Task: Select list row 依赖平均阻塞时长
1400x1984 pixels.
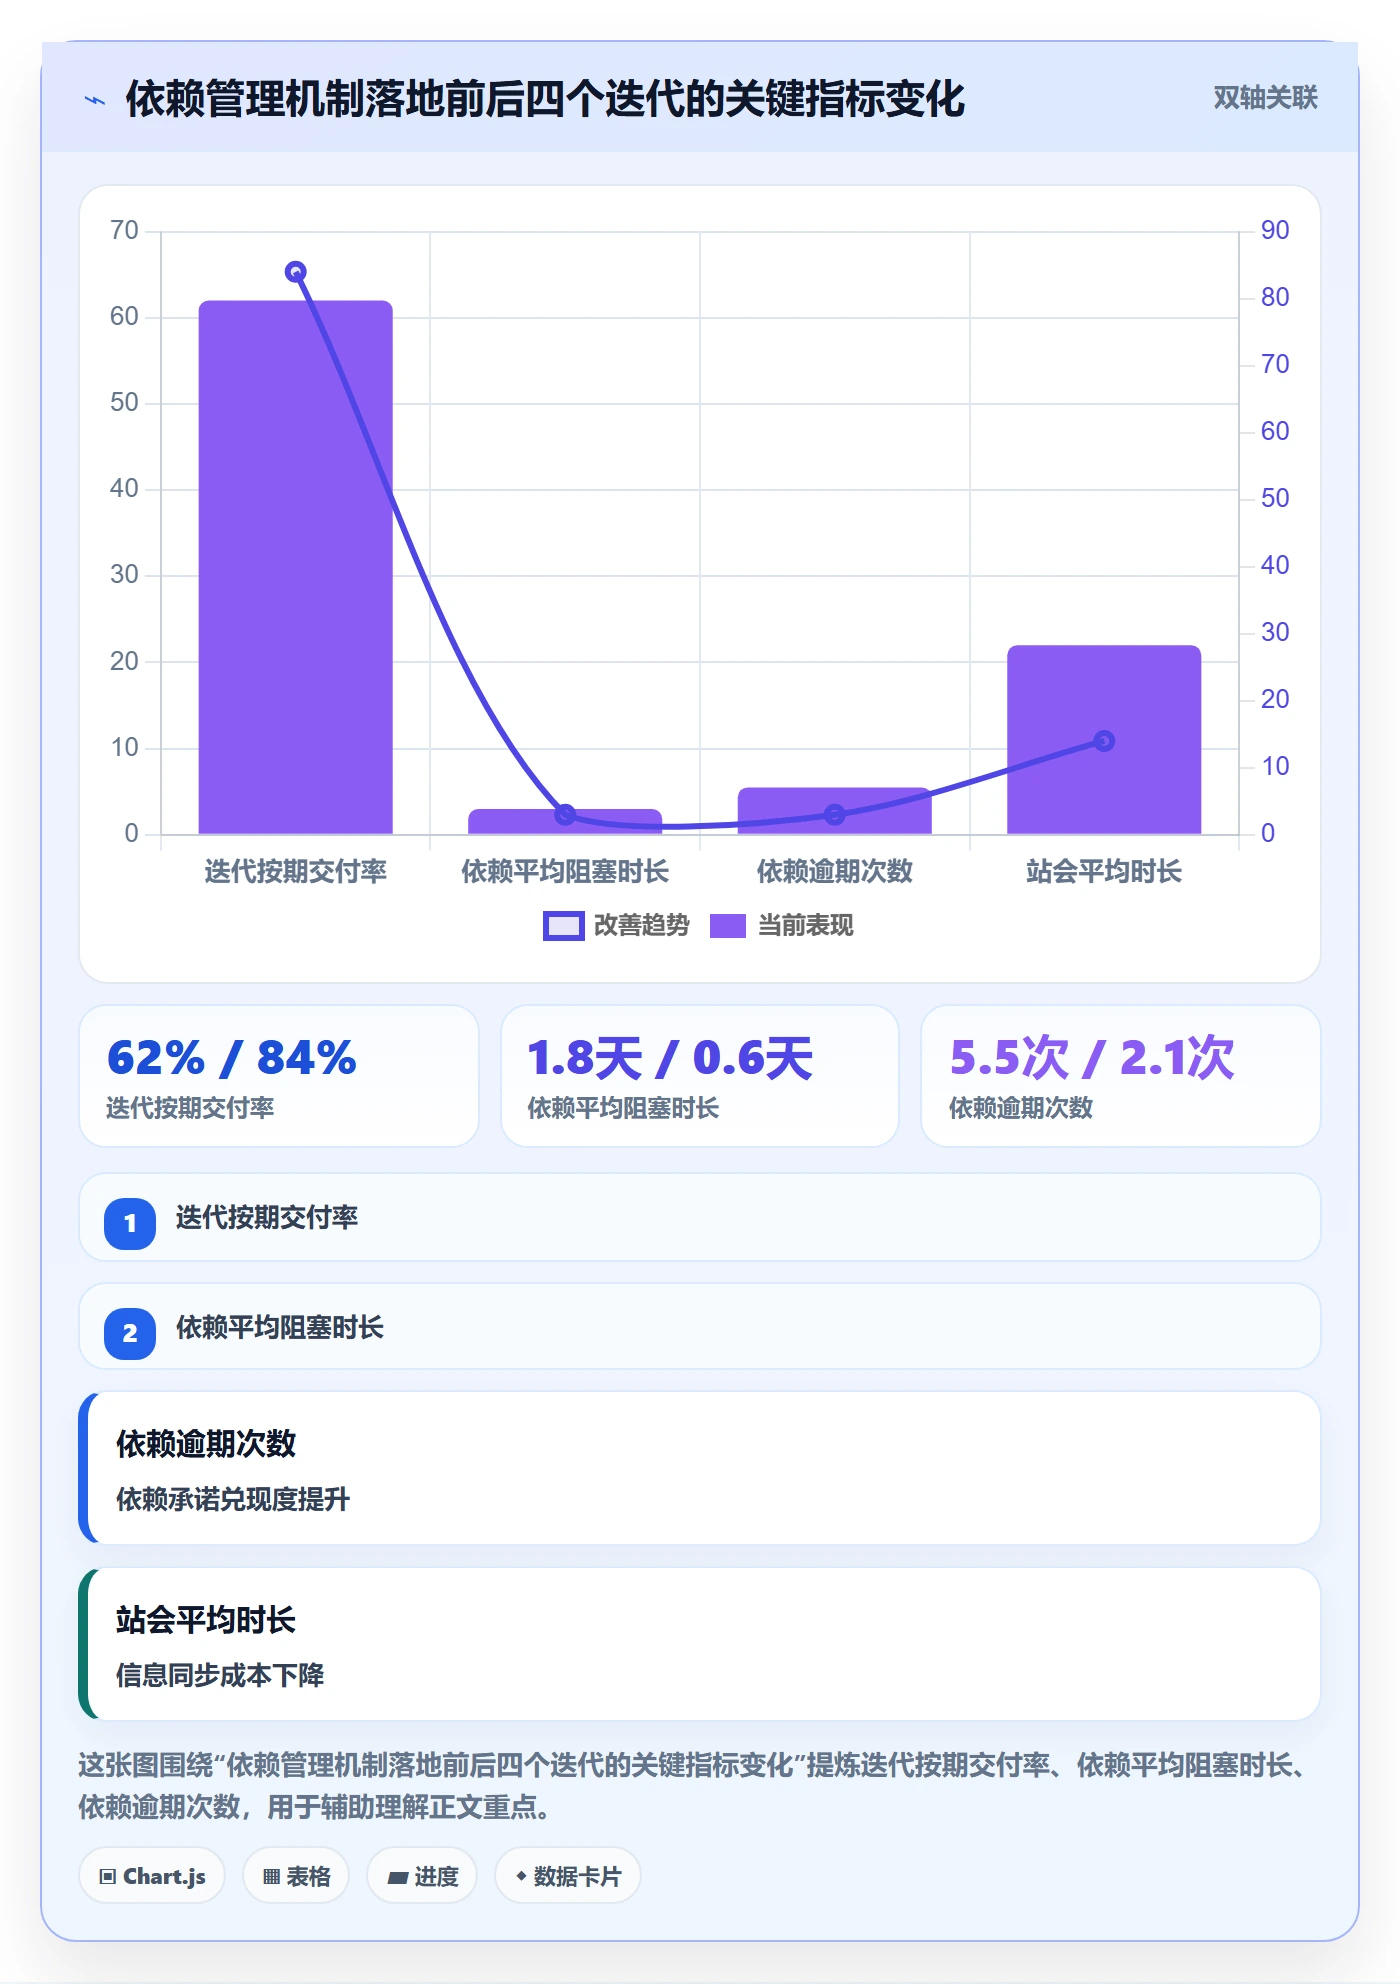Action: point(700,1327)
